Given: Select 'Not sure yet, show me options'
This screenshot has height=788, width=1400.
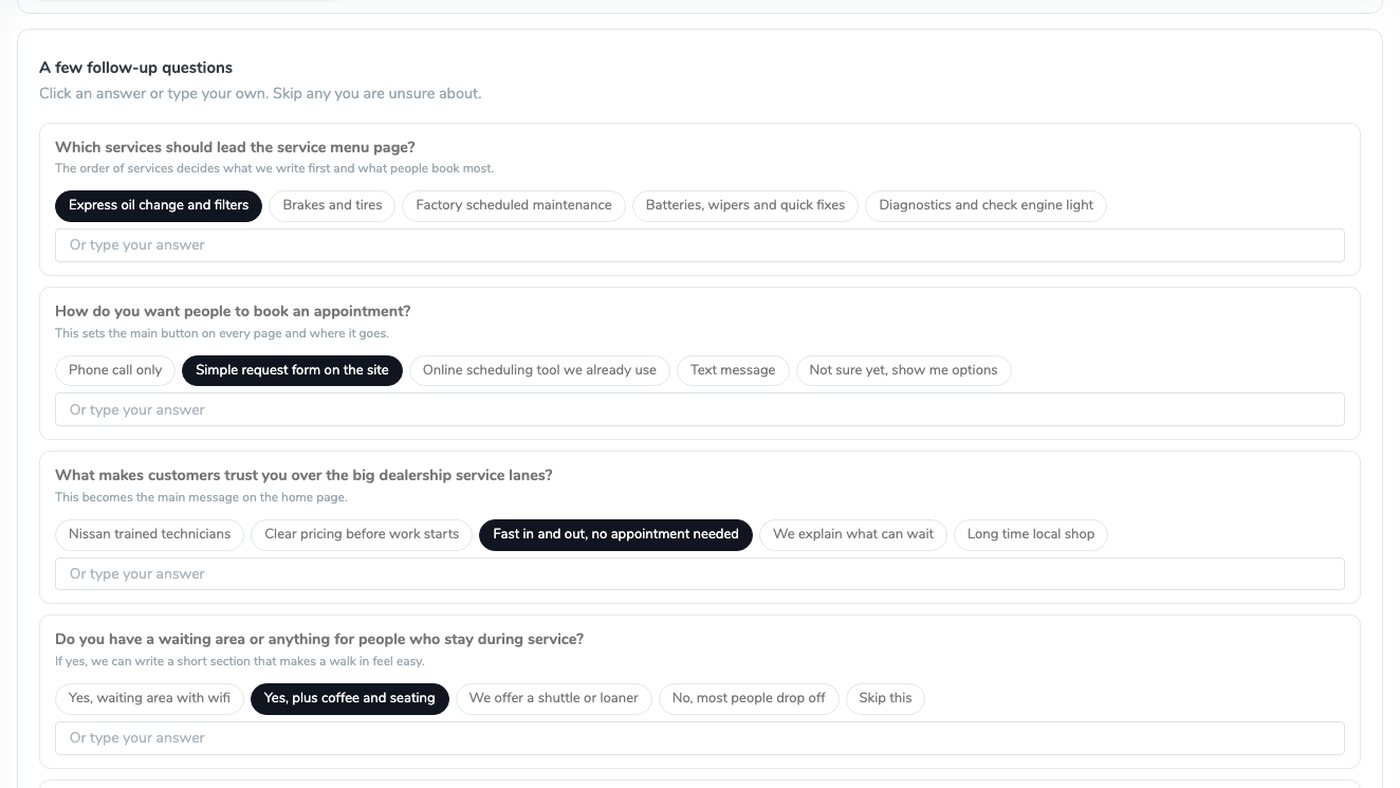Looking at the screenshot, I should click(x=904, y=371).
